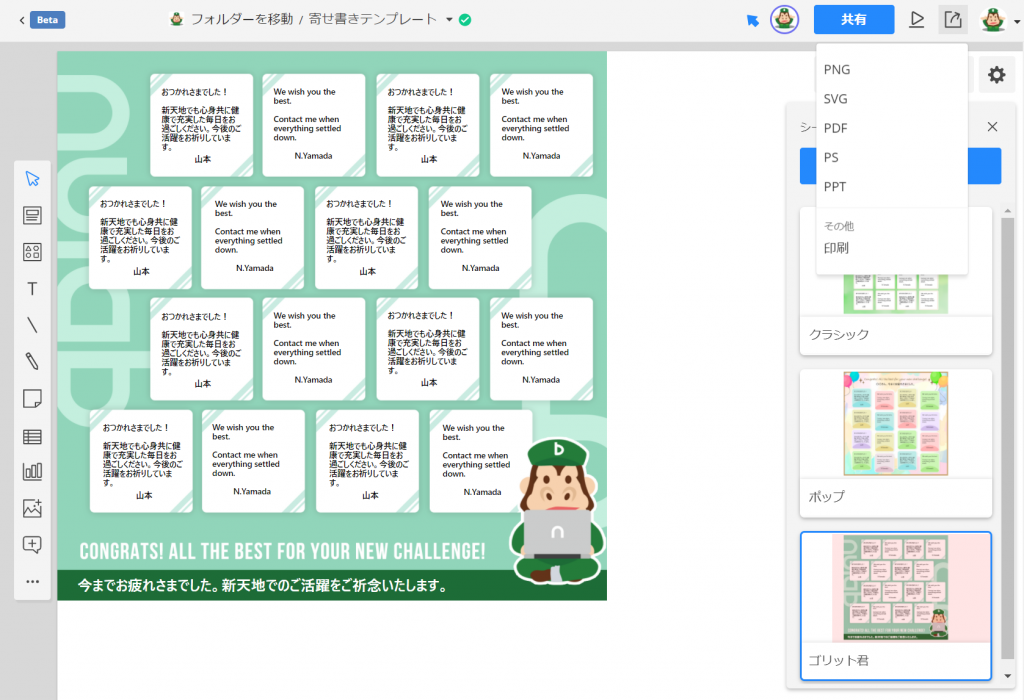Choose the Line drawing tool

click(x=32, y=325)
